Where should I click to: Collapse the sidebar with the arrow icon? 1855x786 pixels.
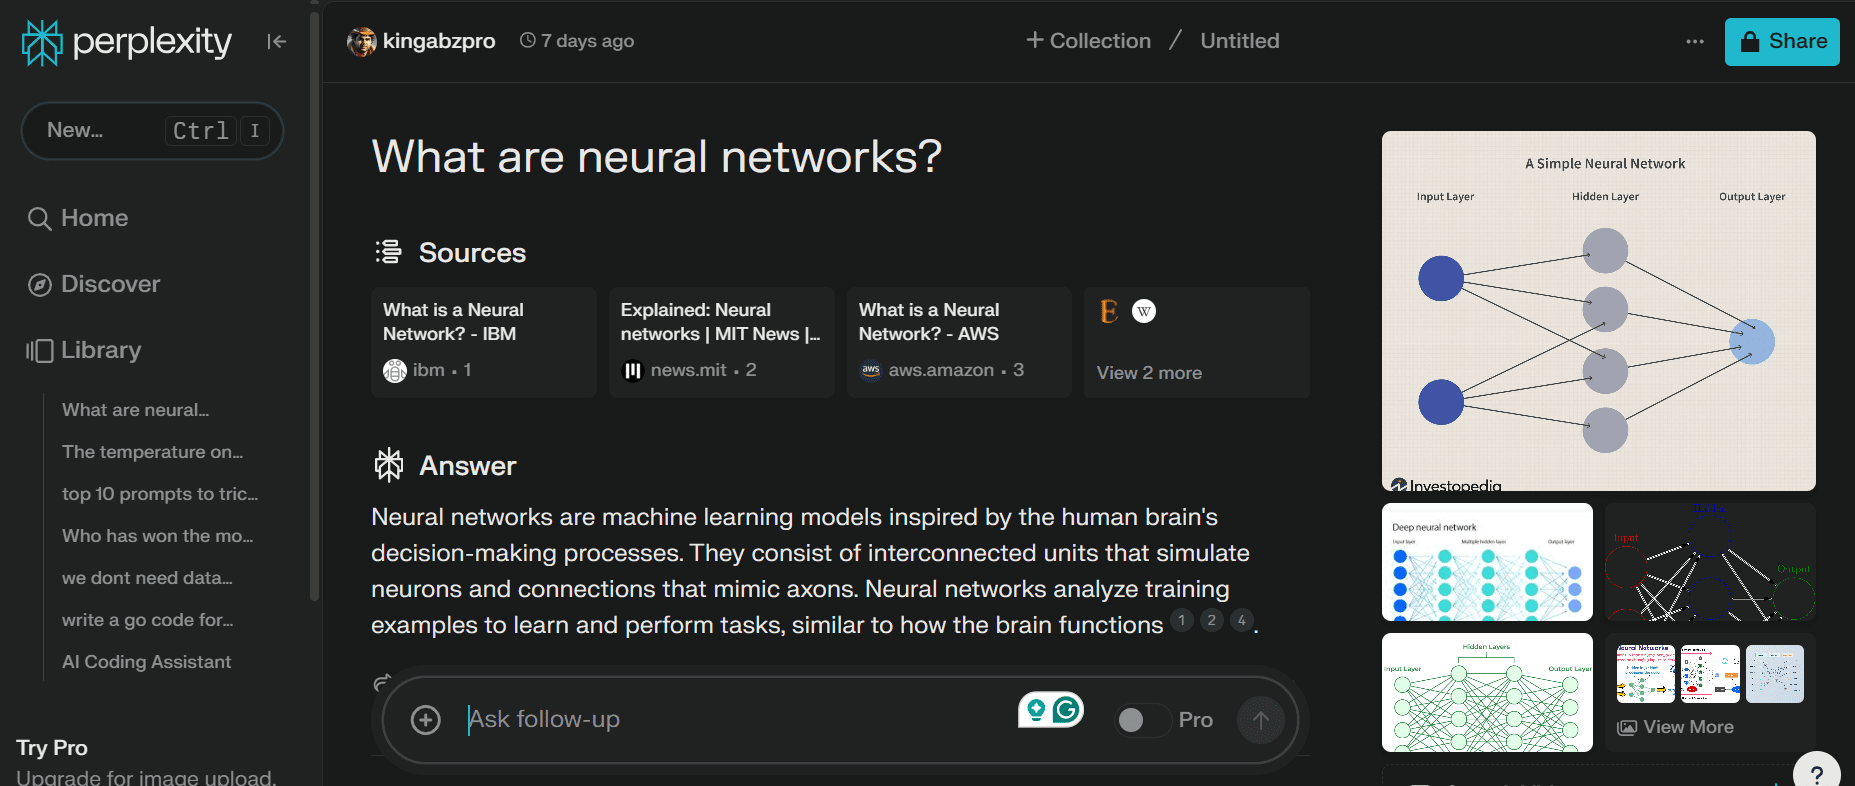[x=277, y=41]
